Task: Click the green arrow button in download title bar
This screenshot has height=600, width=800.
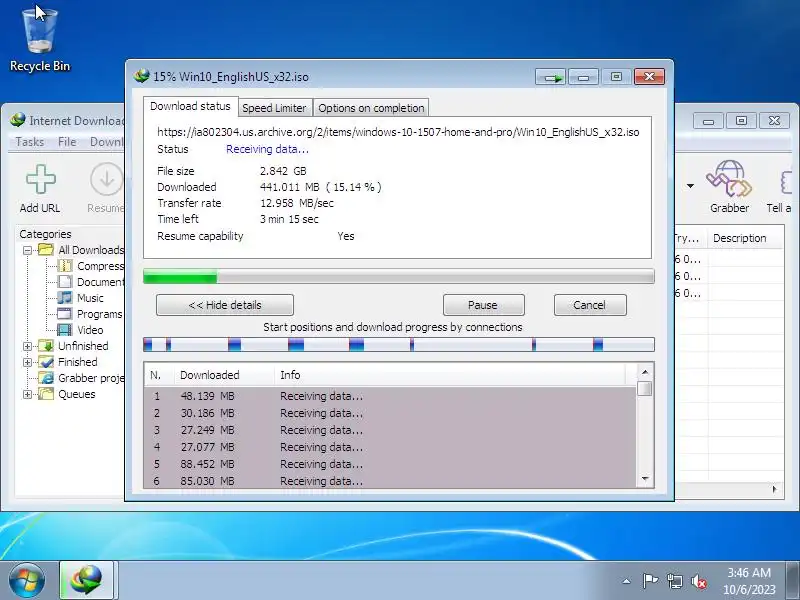Action: point(551,78)
